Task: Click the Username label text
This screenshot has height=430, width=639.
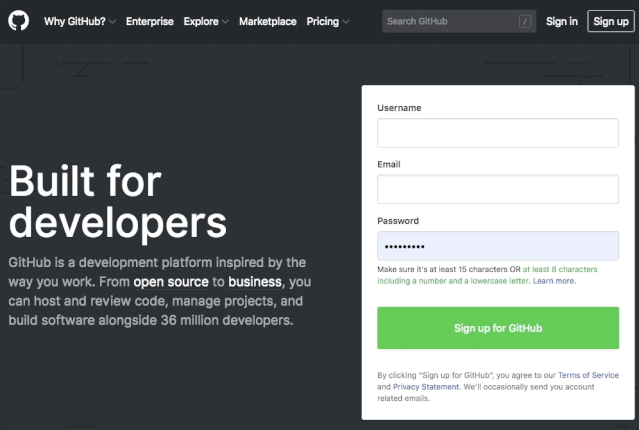Action: click(x=399, y=108)
